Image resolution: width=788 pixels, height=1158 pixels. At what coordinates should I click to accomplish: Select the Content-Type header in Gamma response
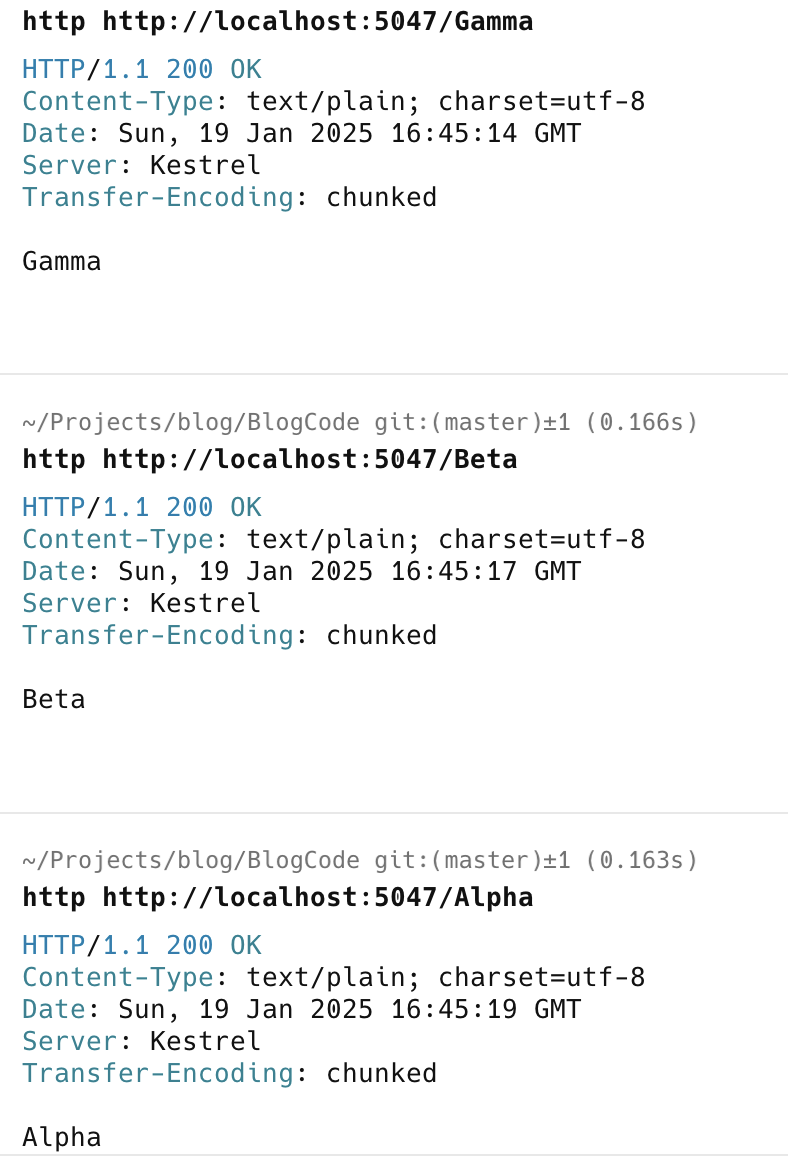point(334,102)
